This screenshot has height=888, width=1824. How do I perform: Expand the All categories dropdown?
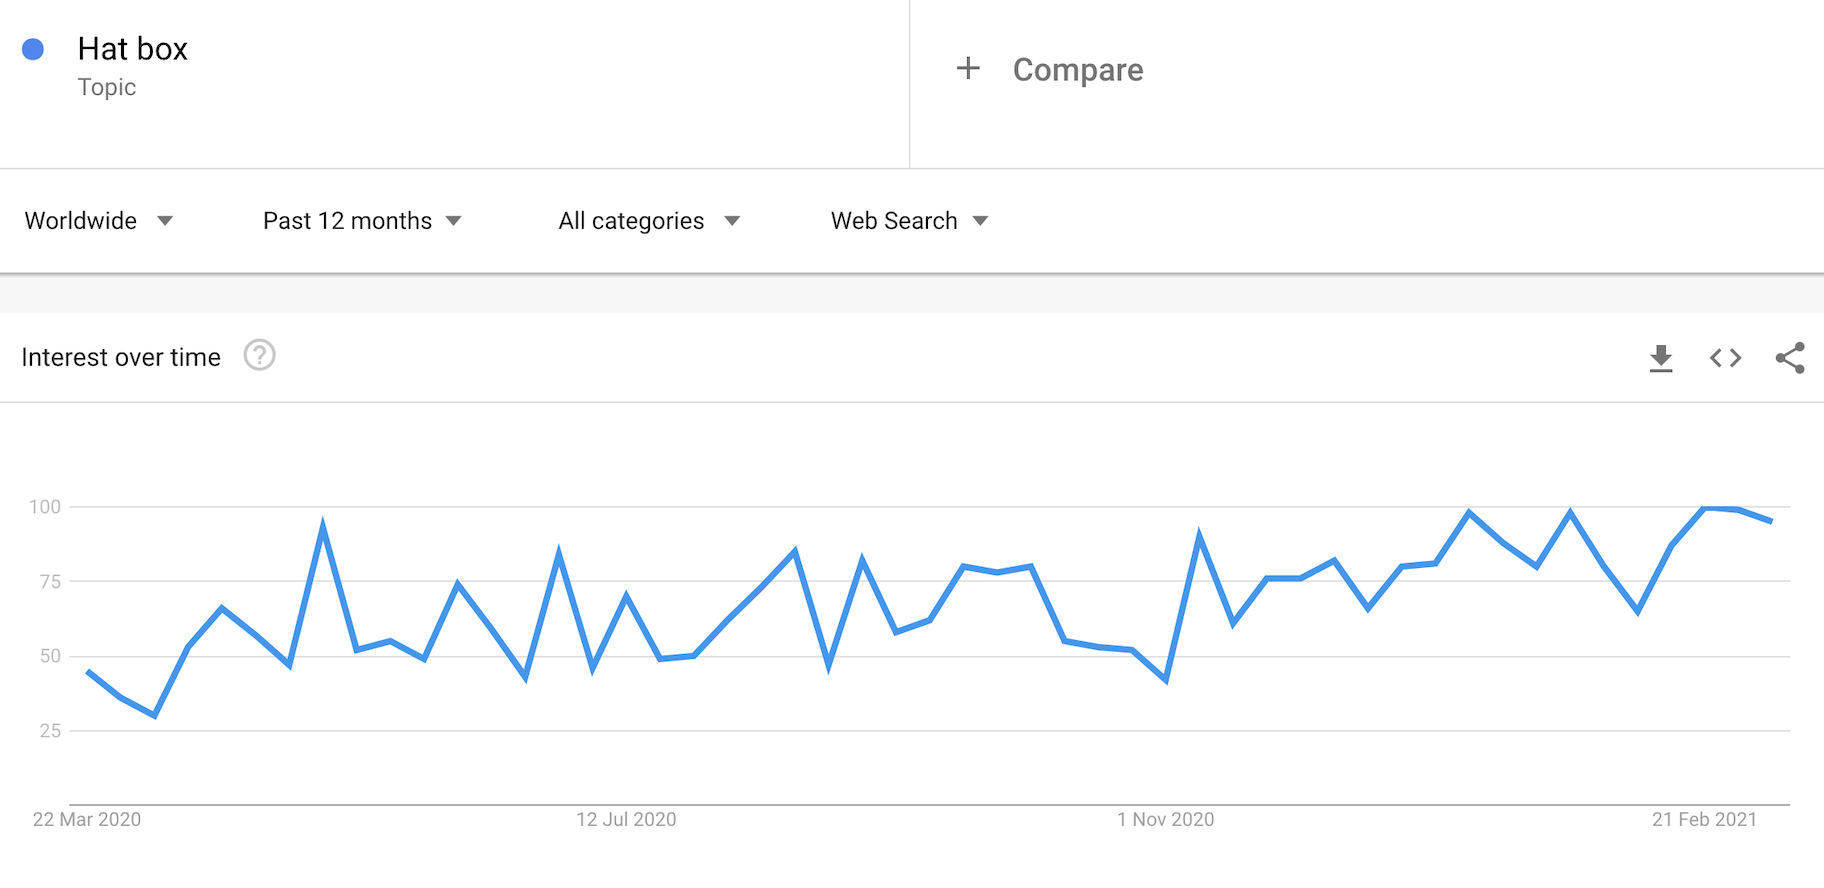coord(649,221)
